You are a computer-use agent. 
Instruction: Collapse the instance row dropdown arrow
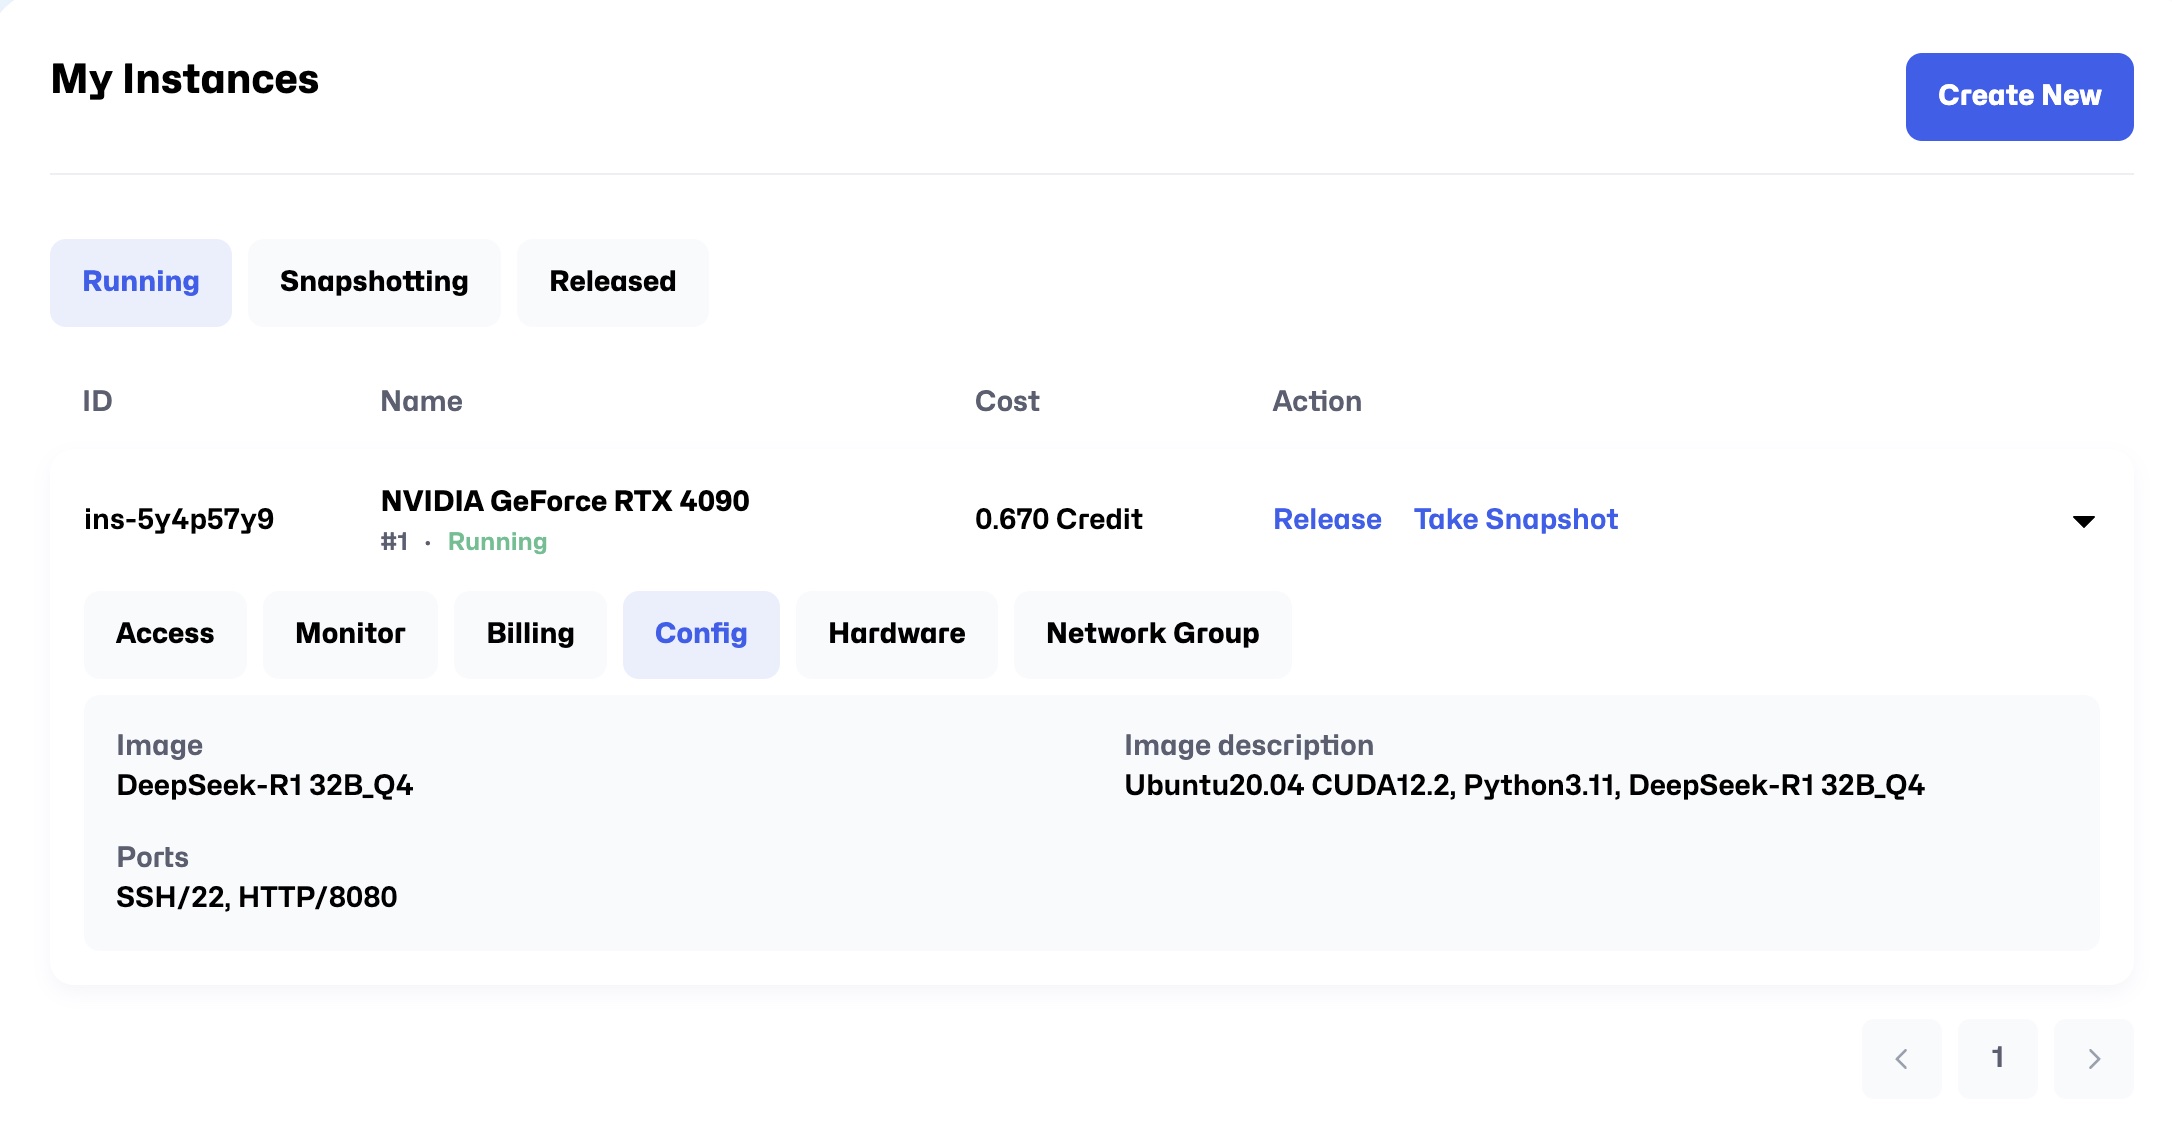[2083, 521]
